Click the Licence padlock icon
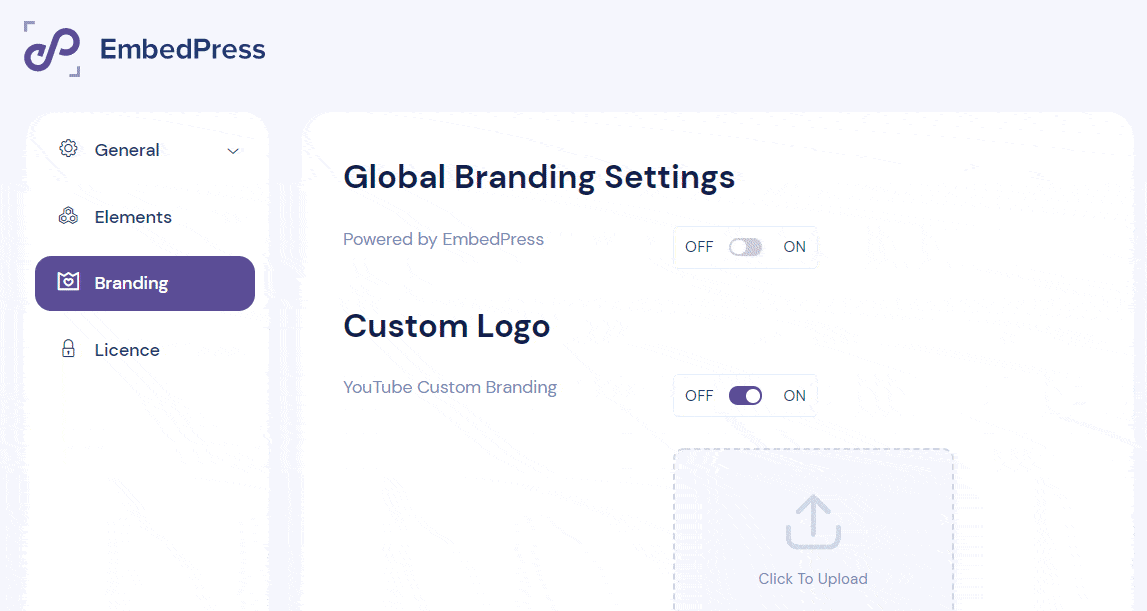Viewport: 1147px width, 611px height. pos(68,348)
